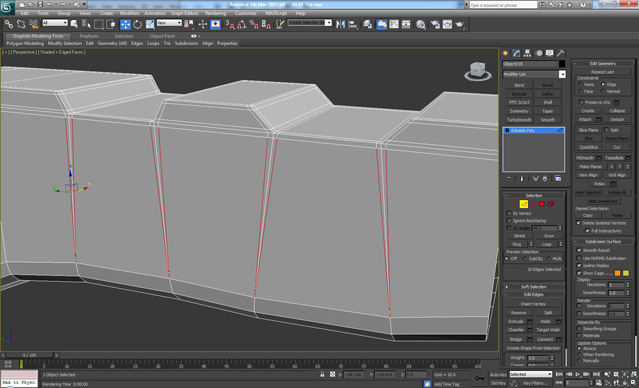Open the Render Setup icon
The height and width of the screenshot is (388, 639).
[x=435, y=24]
